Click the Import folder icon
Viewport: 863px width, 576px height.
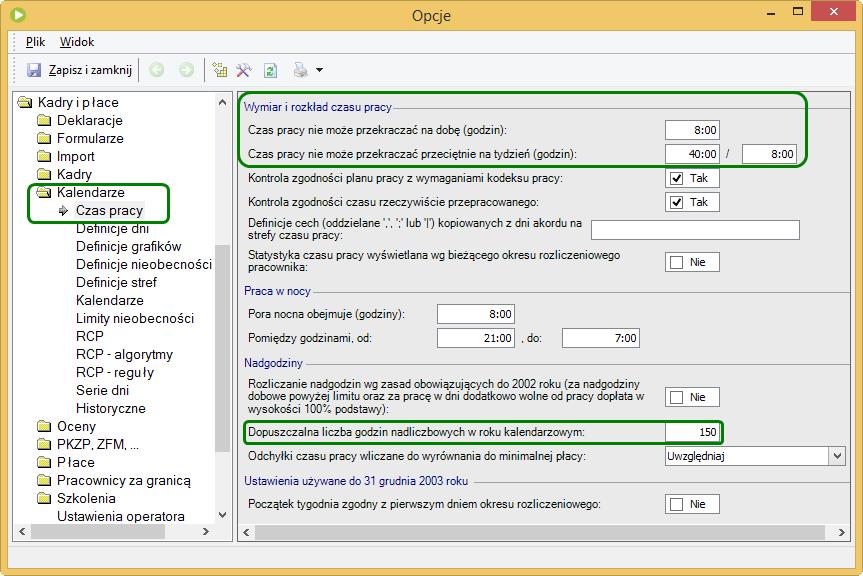pos(44,156)
